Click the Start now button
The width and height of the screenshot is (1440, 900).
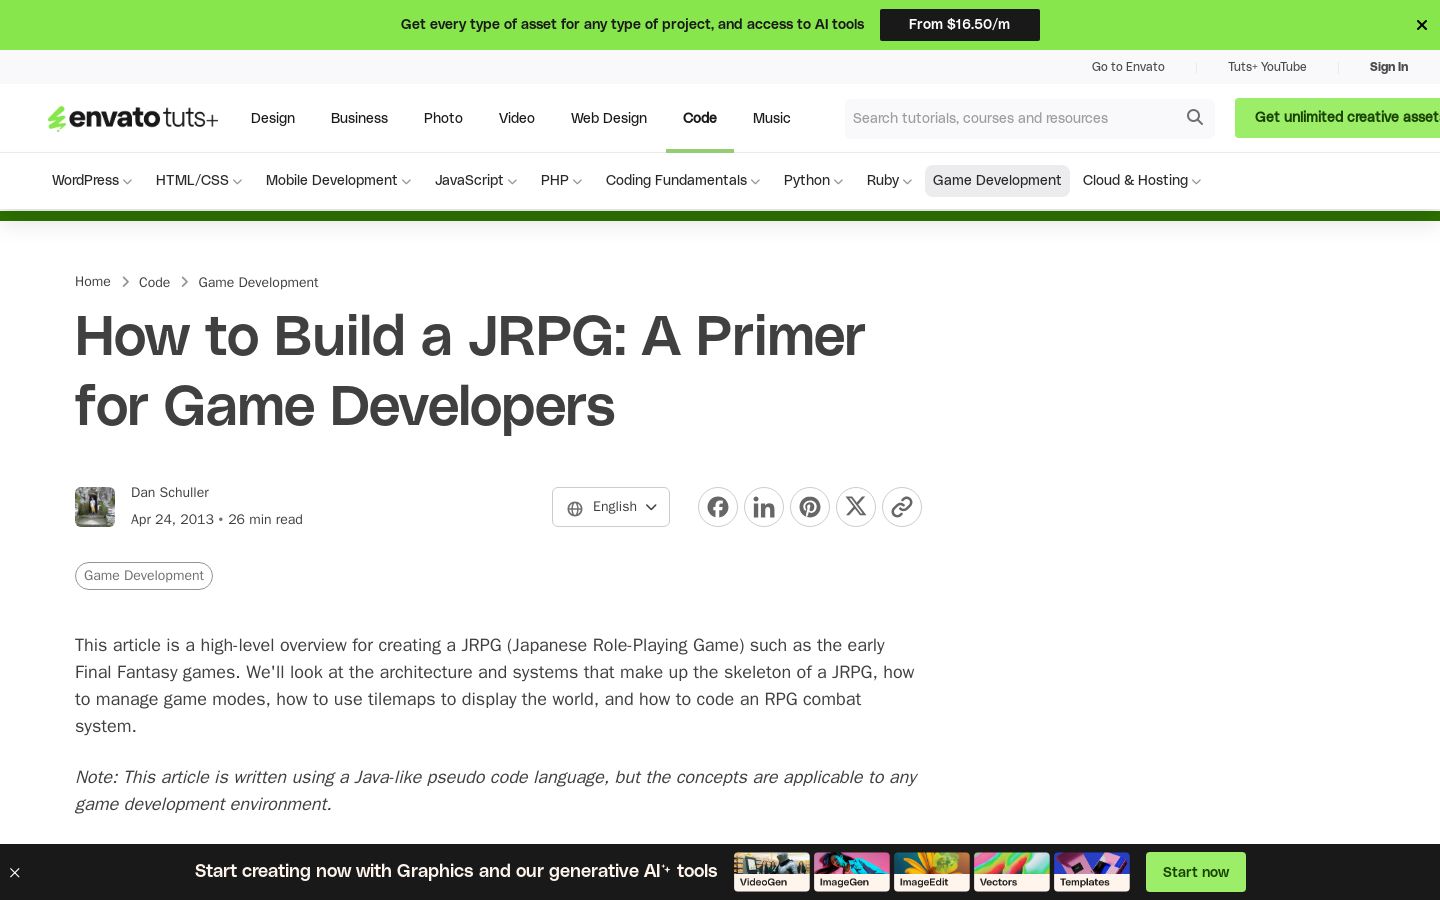pos(1196,872)
